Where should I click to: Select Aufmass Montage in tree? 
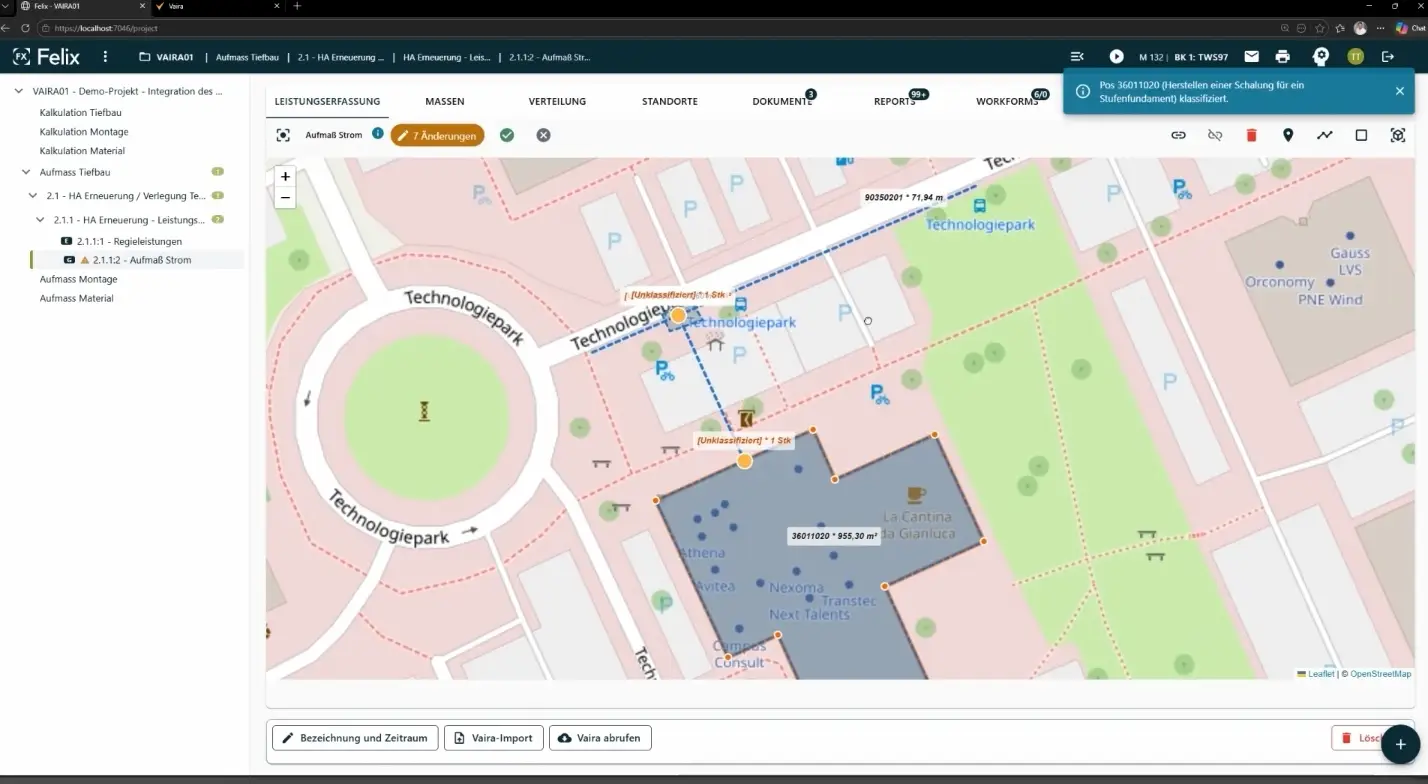click(78, 279)
